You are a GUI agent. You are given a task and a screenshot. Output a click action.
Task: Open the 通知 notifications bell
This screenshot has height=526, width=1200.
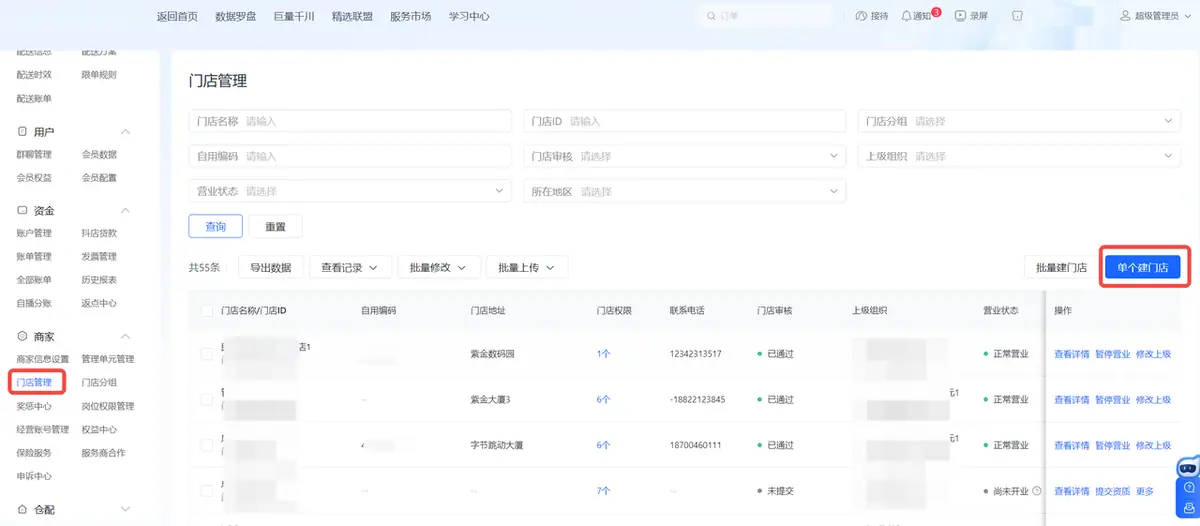coord(906,16)
